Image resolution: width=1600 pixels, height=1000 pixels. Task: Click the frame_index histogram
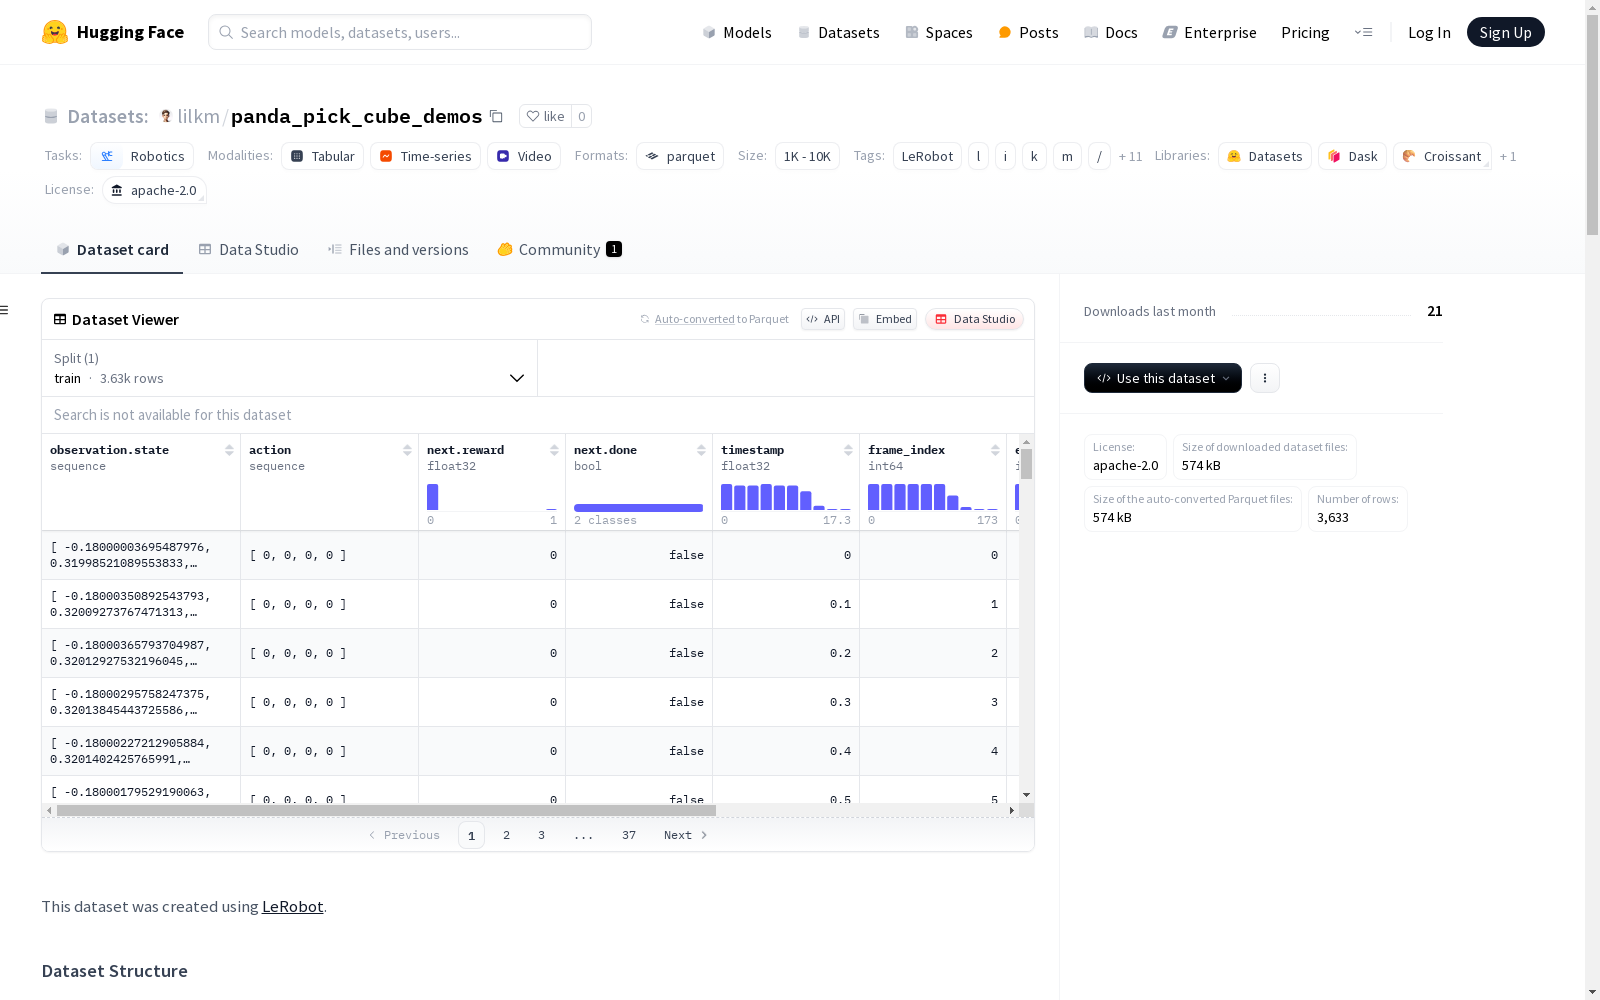(932, 497)
